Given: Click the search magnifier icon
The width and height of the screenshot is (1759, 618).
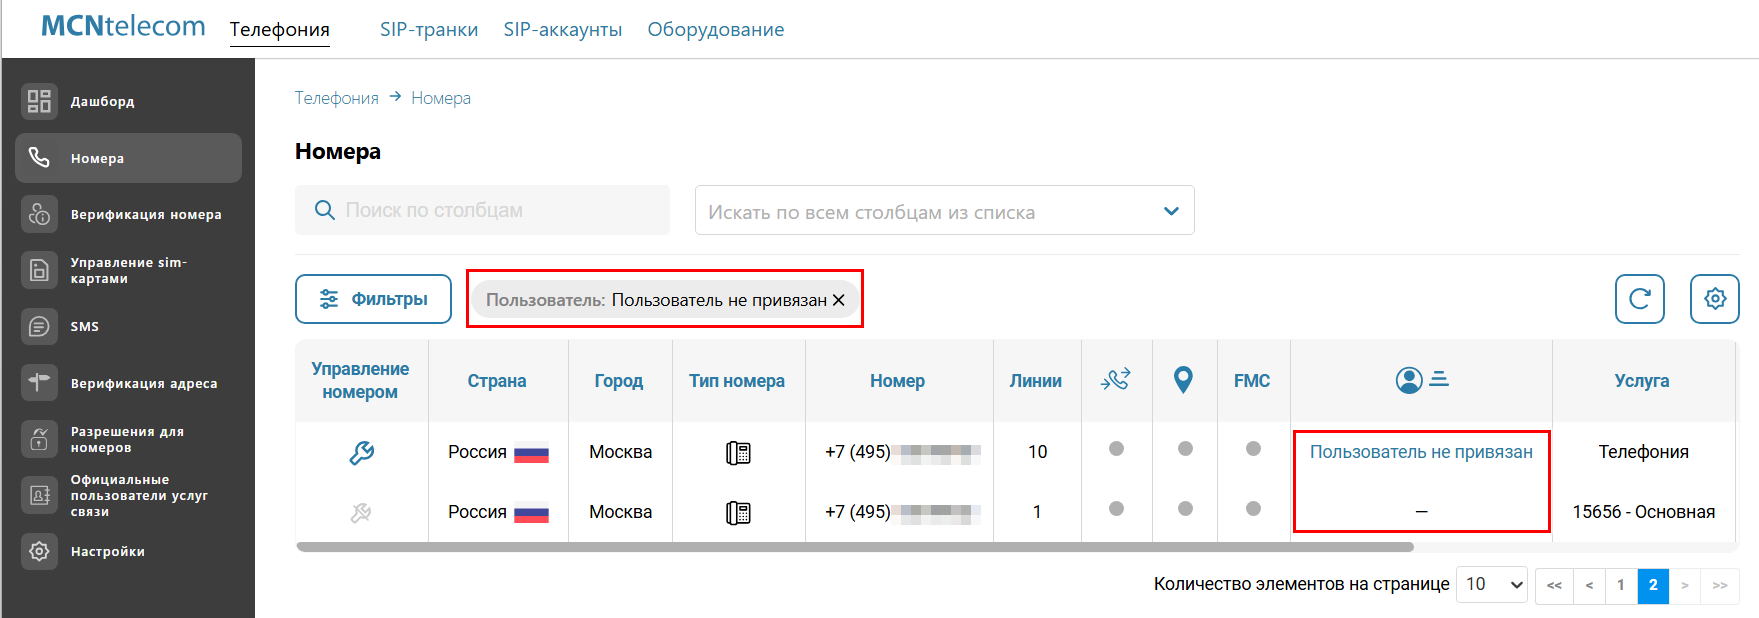Looking at the screenshot, I should point(324,210).
